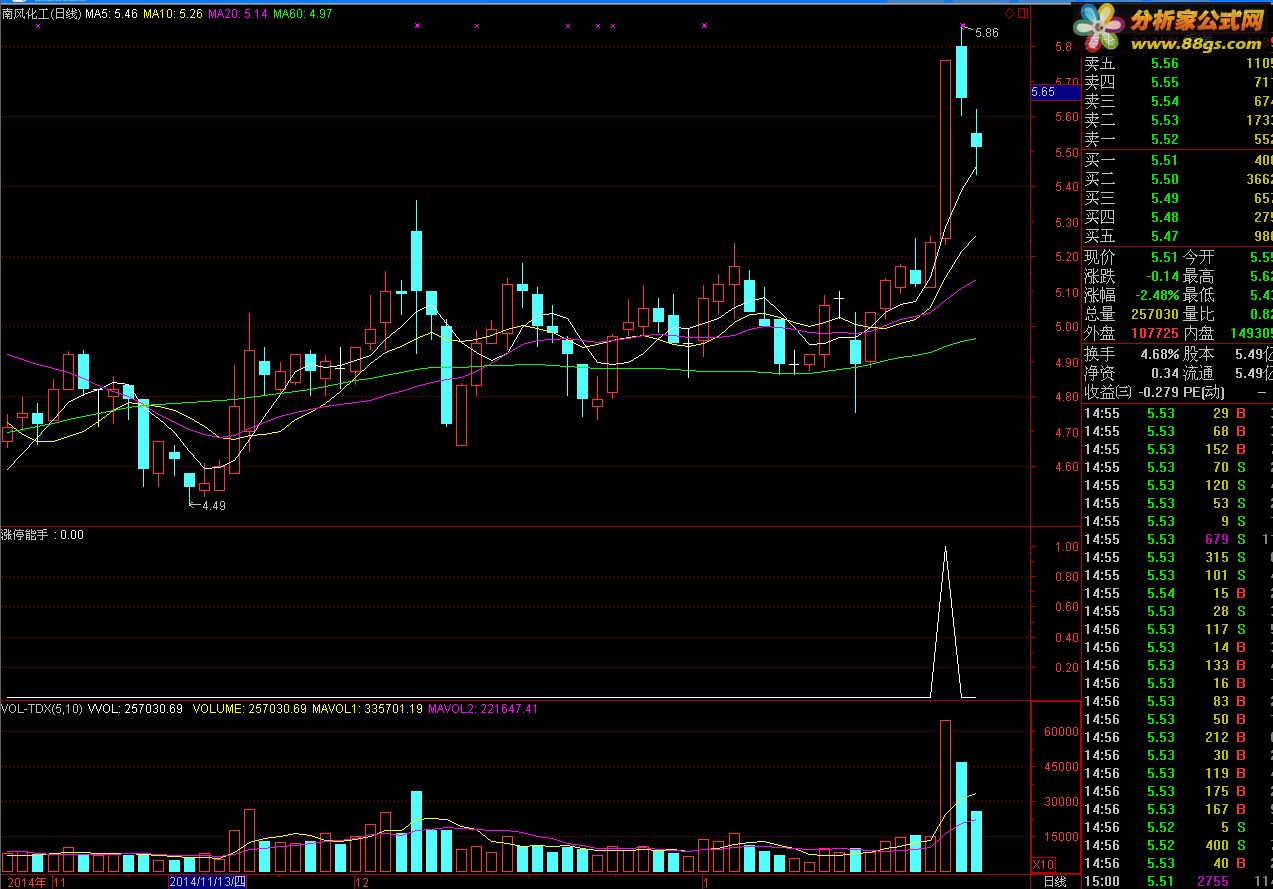Click the 现价 5.51 current price value
Screen dimensions: 1273x889
1164,257
